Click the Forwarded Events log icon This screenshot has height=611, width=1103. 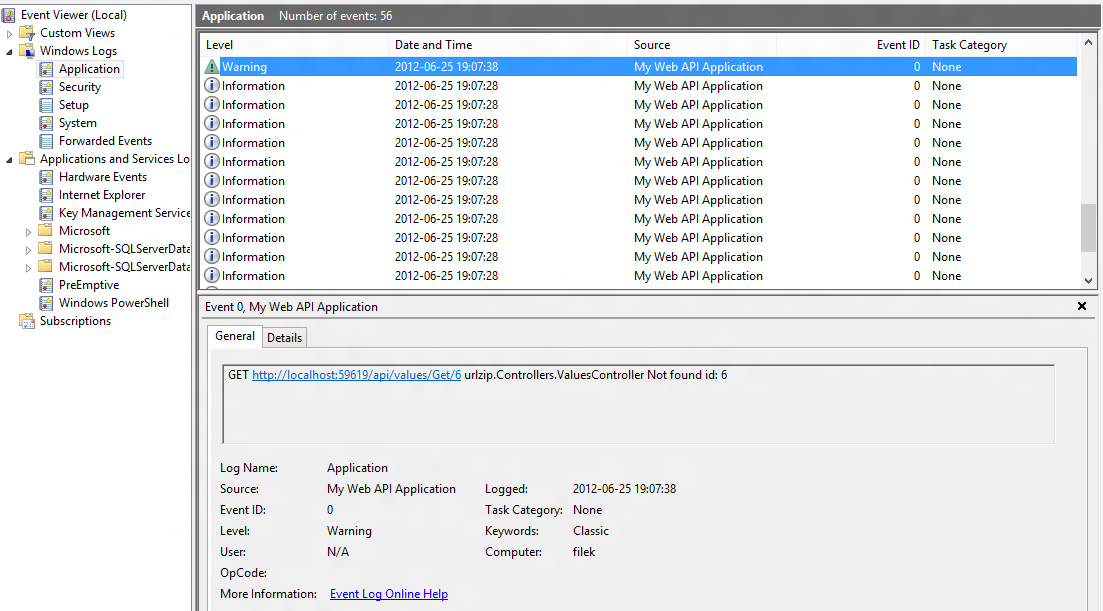[46, 141]
